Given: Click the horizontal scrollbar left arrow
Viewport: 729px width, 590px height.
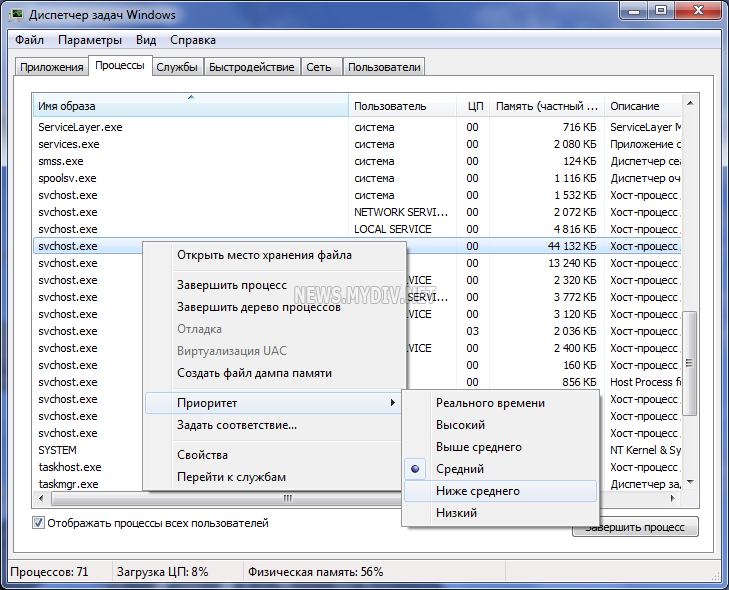Looking at the screenshot, I should (41, 498).
